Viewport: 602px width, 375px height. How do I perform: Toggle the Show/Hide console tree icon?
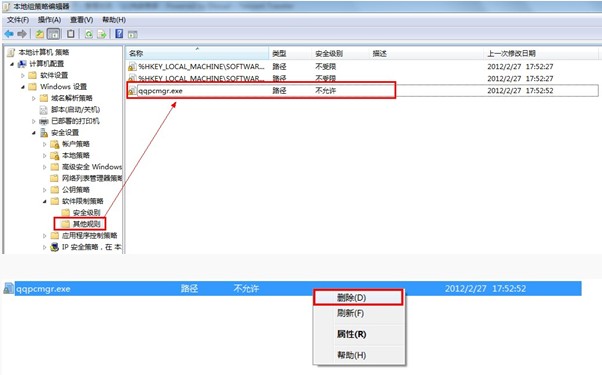point(53,34)
